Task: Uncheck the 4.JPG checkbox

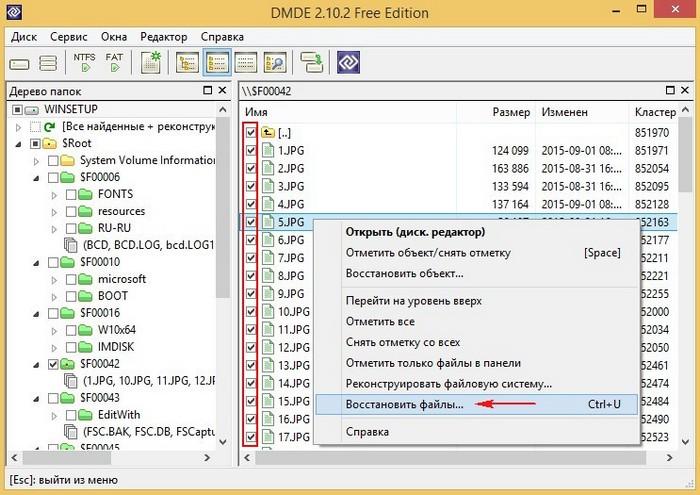Action: pyautogui.click(x=251, y=204)
